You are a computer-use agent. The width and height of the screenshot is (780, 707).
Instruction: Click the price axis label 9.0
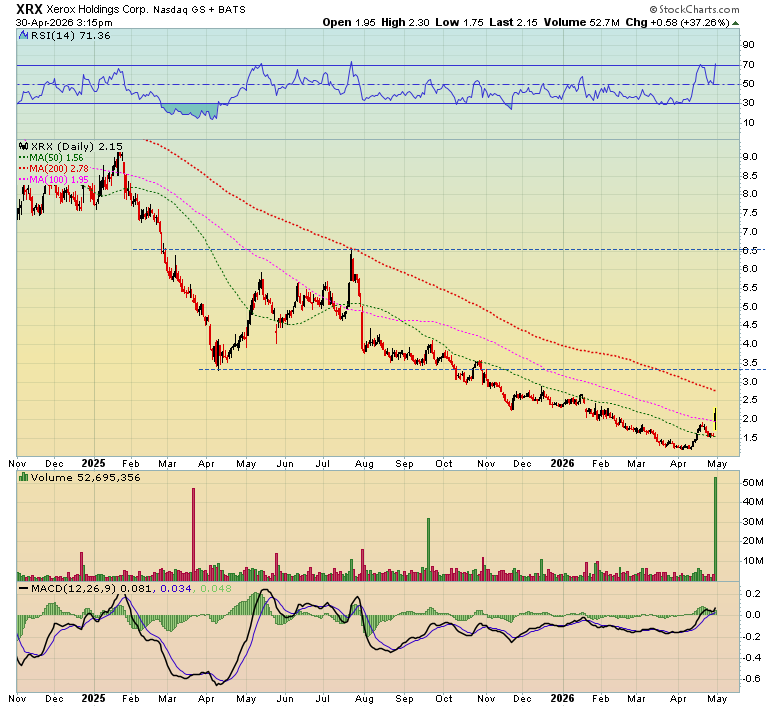750,157
